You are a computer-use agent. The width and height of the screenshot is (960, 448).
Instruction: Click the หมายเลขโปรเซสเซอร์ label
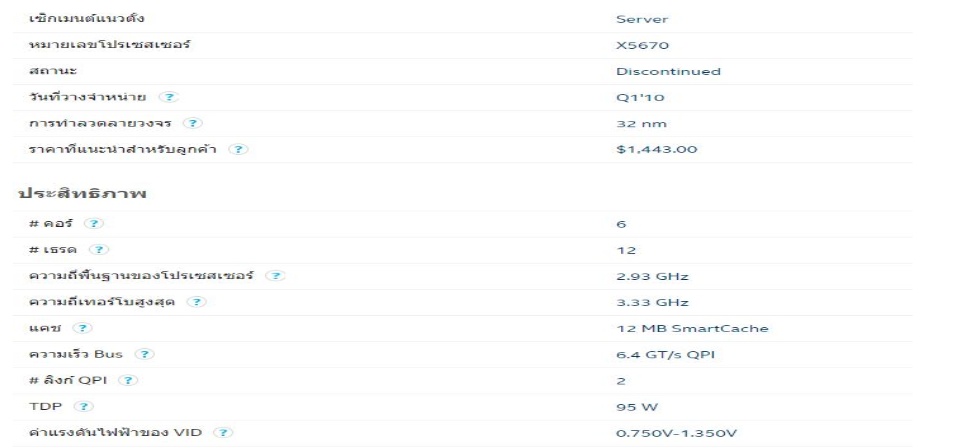point(109,45)
